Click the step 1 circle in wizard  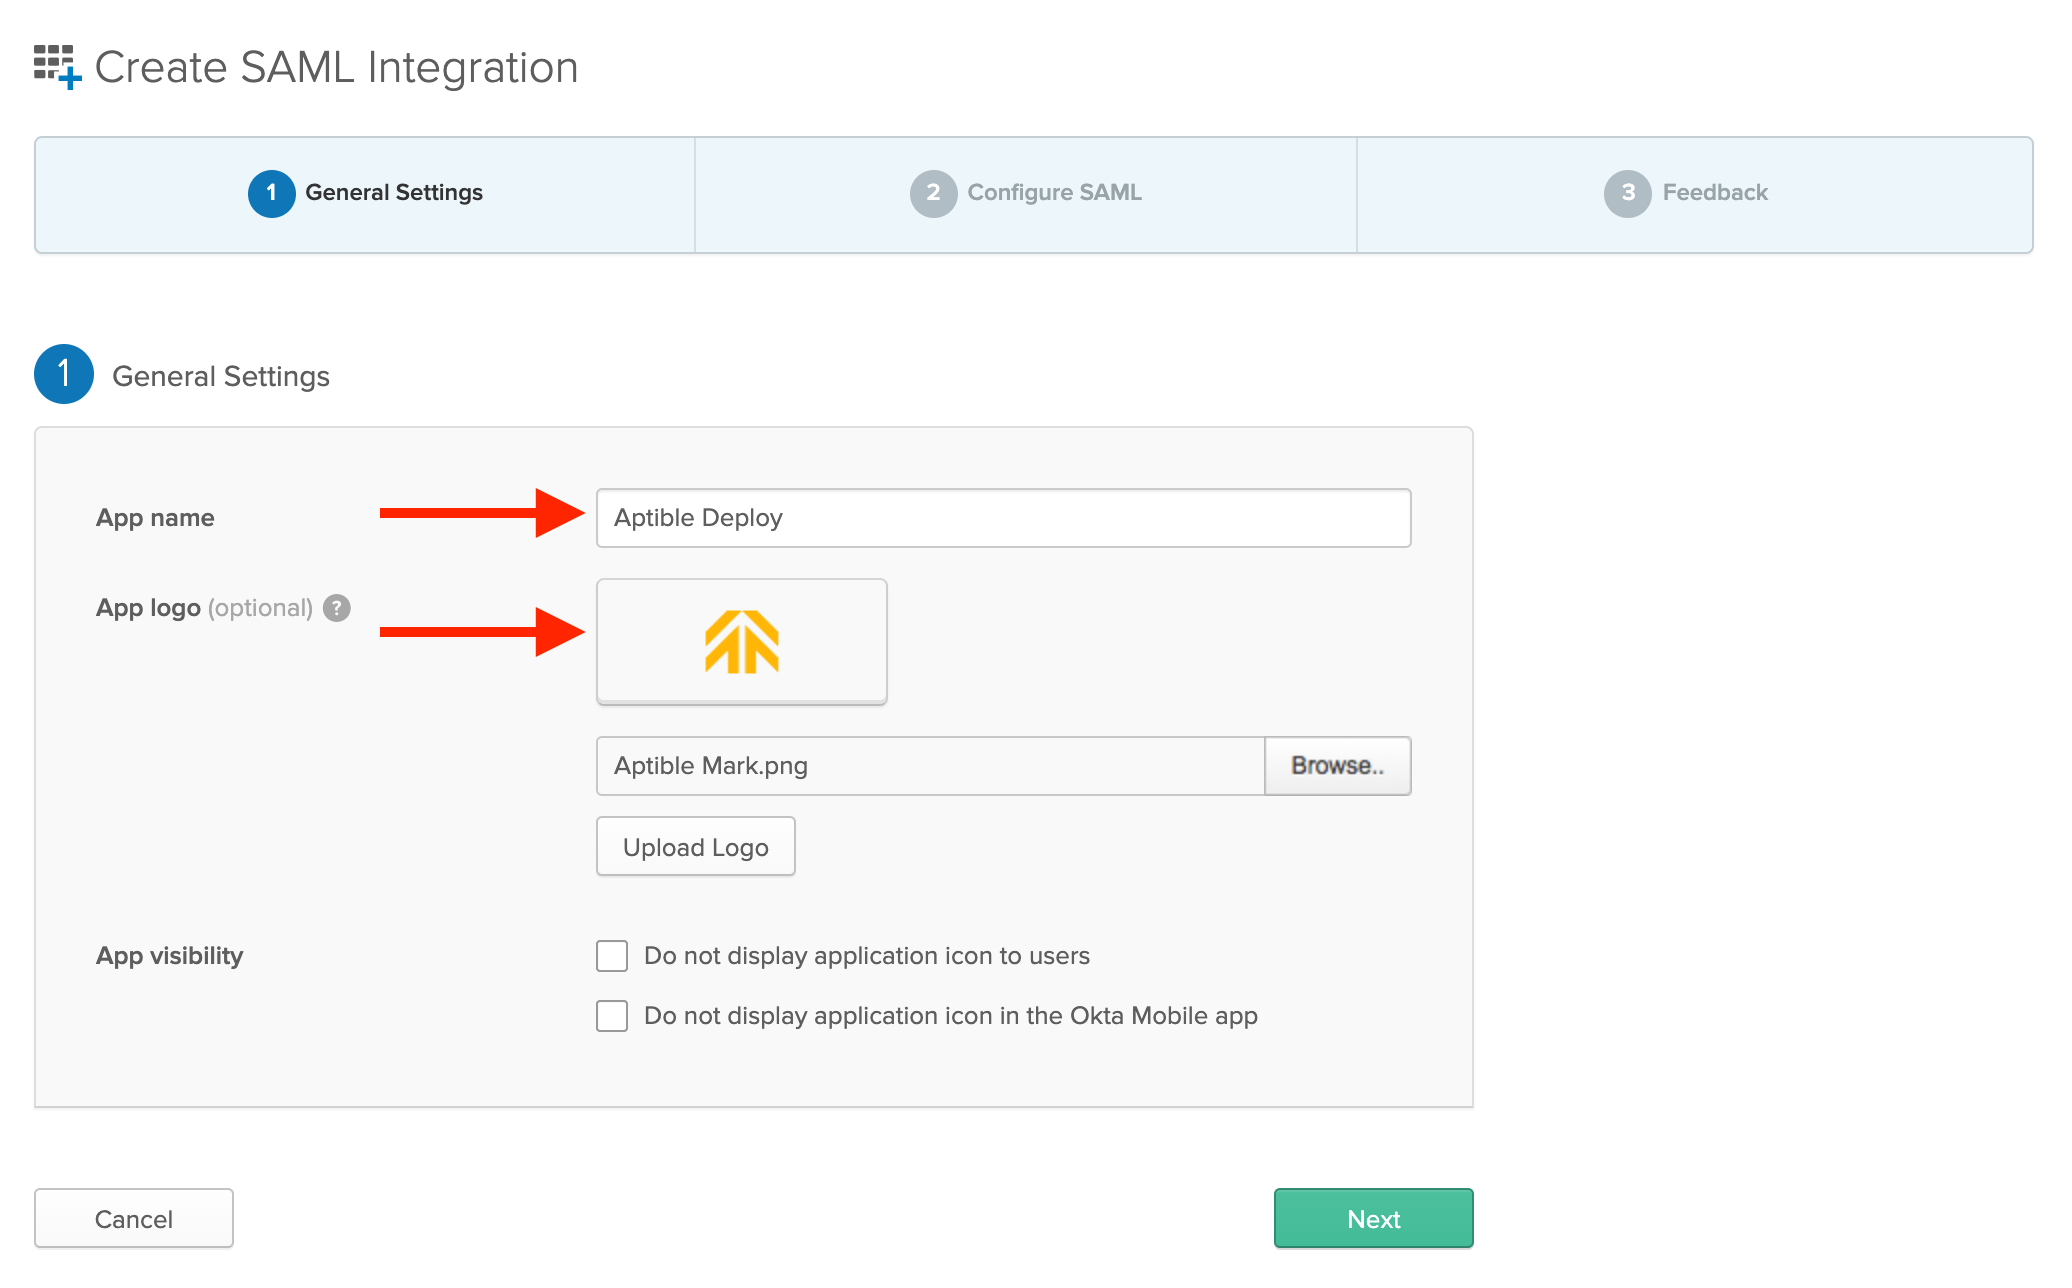point(271,193)
